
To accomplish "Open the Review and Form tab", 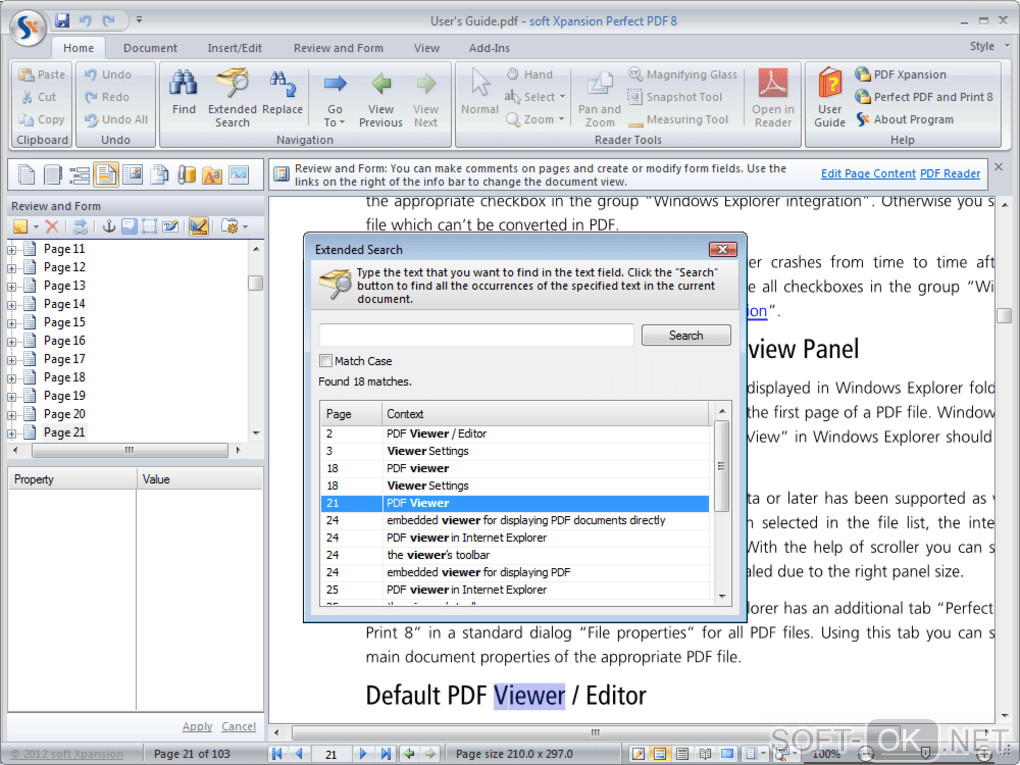I will click(338, 48).
